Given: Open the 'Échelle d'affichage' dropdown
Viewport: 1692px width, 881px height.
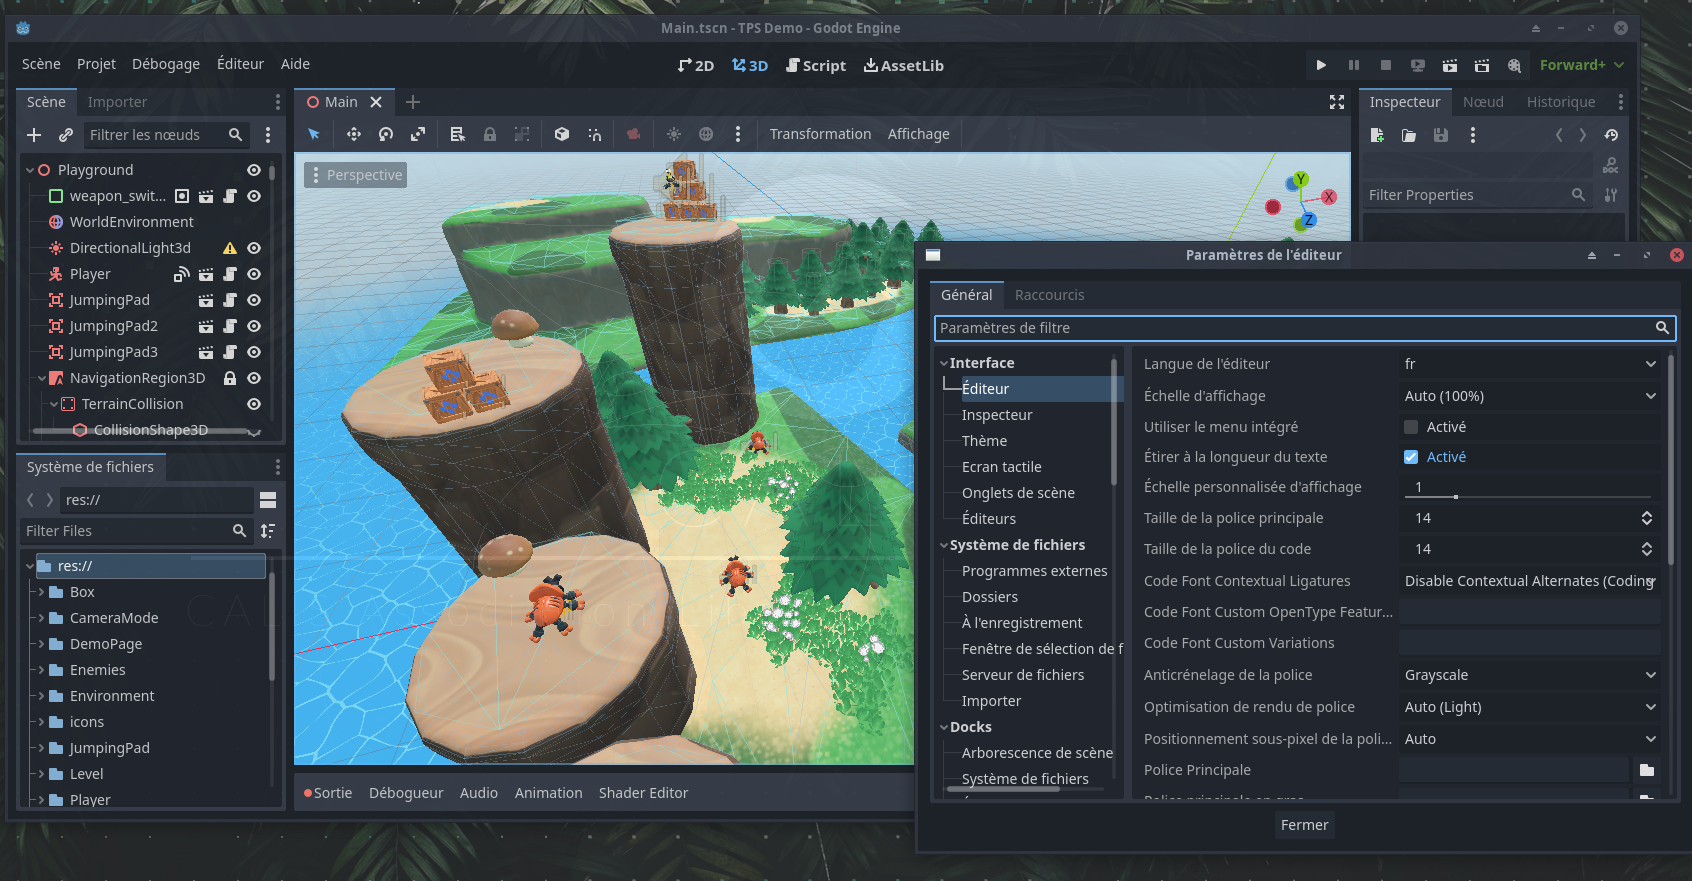Looking at the screenshot, I should (x=1528, y=396).
